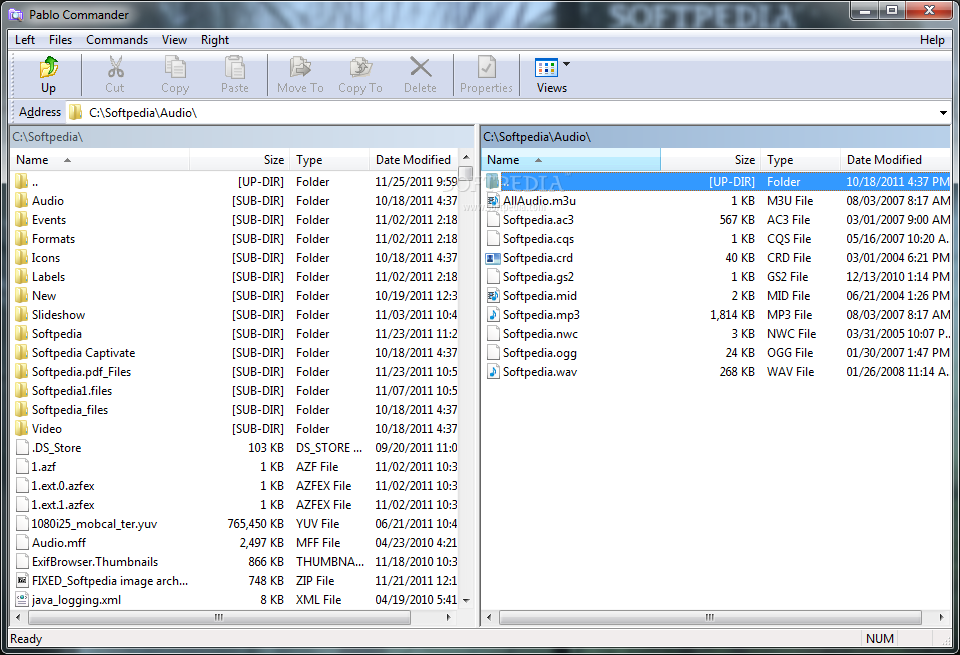Select the .DS_Store file name
The image size is (960, 655).
click(56, 447)
